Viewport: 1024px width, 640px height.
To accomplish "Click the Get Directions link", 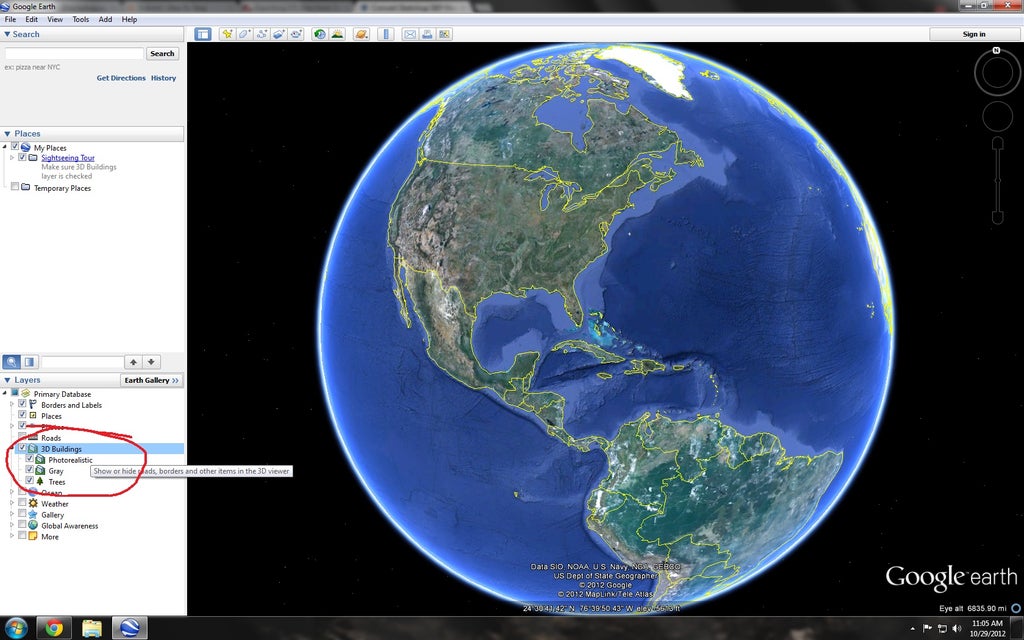I will click(x=121, y=78).
